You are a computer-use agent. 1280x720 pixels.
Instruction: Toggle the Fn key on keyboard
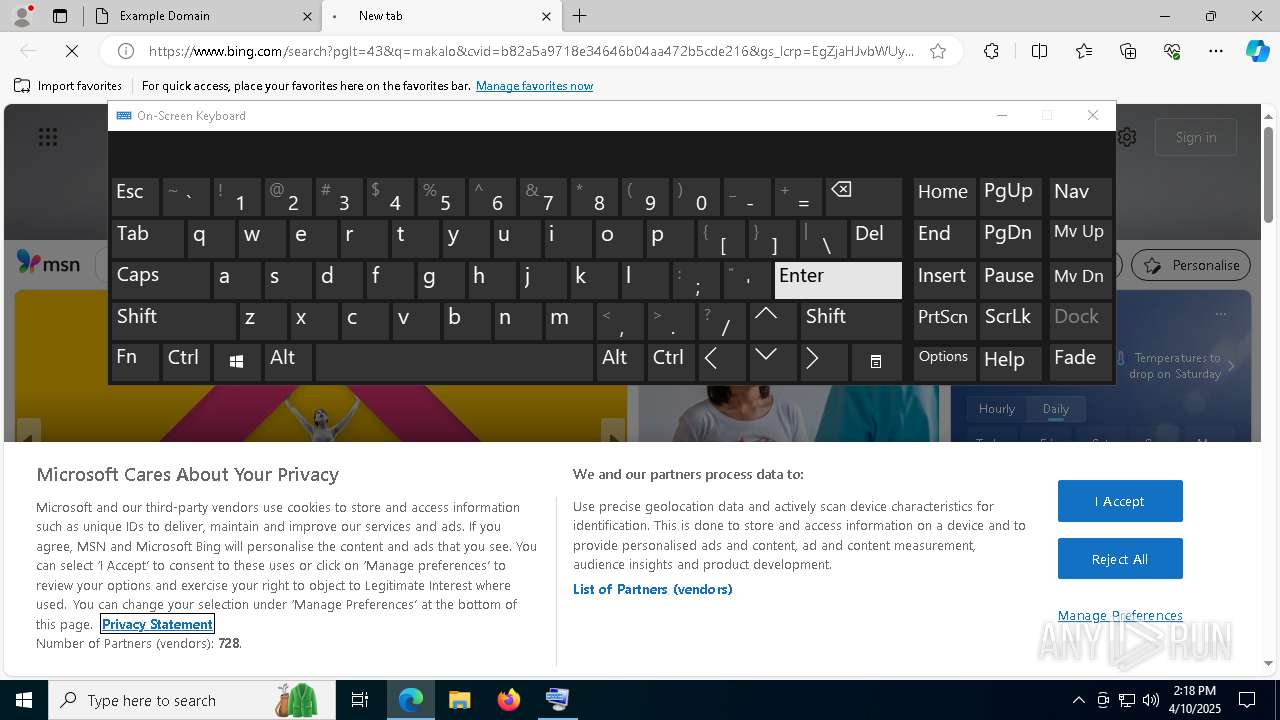[x=135, y=362]
